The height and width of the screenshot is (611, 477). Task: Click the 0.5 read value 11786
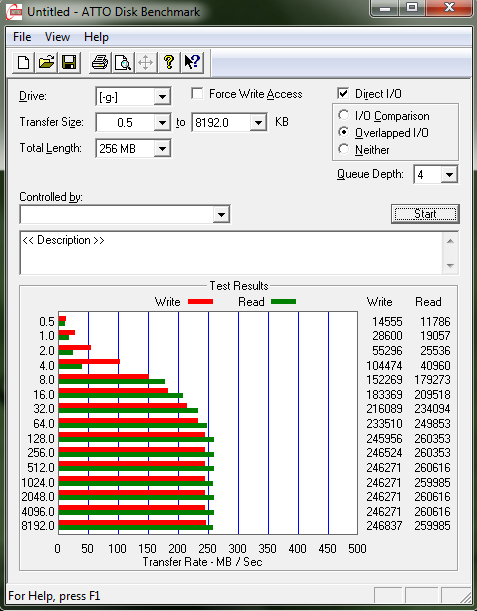tap(435, 321)
